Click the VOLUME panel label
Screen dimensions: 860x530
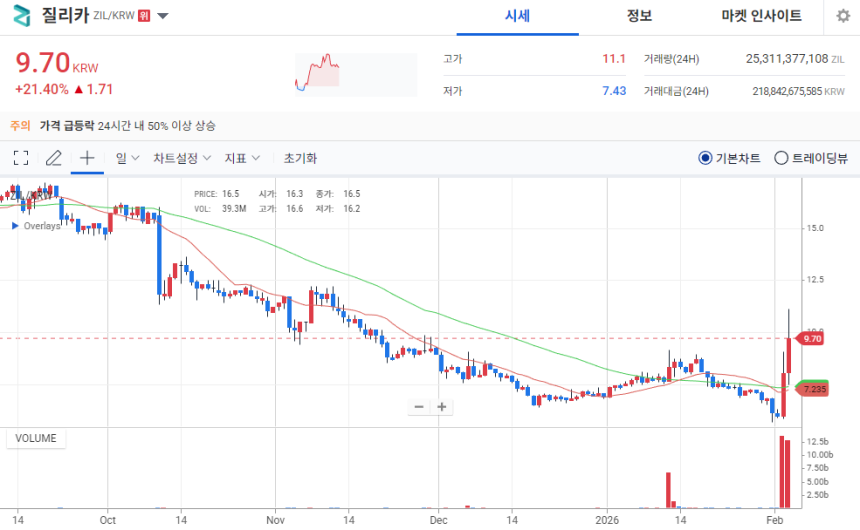coord(36,438)
